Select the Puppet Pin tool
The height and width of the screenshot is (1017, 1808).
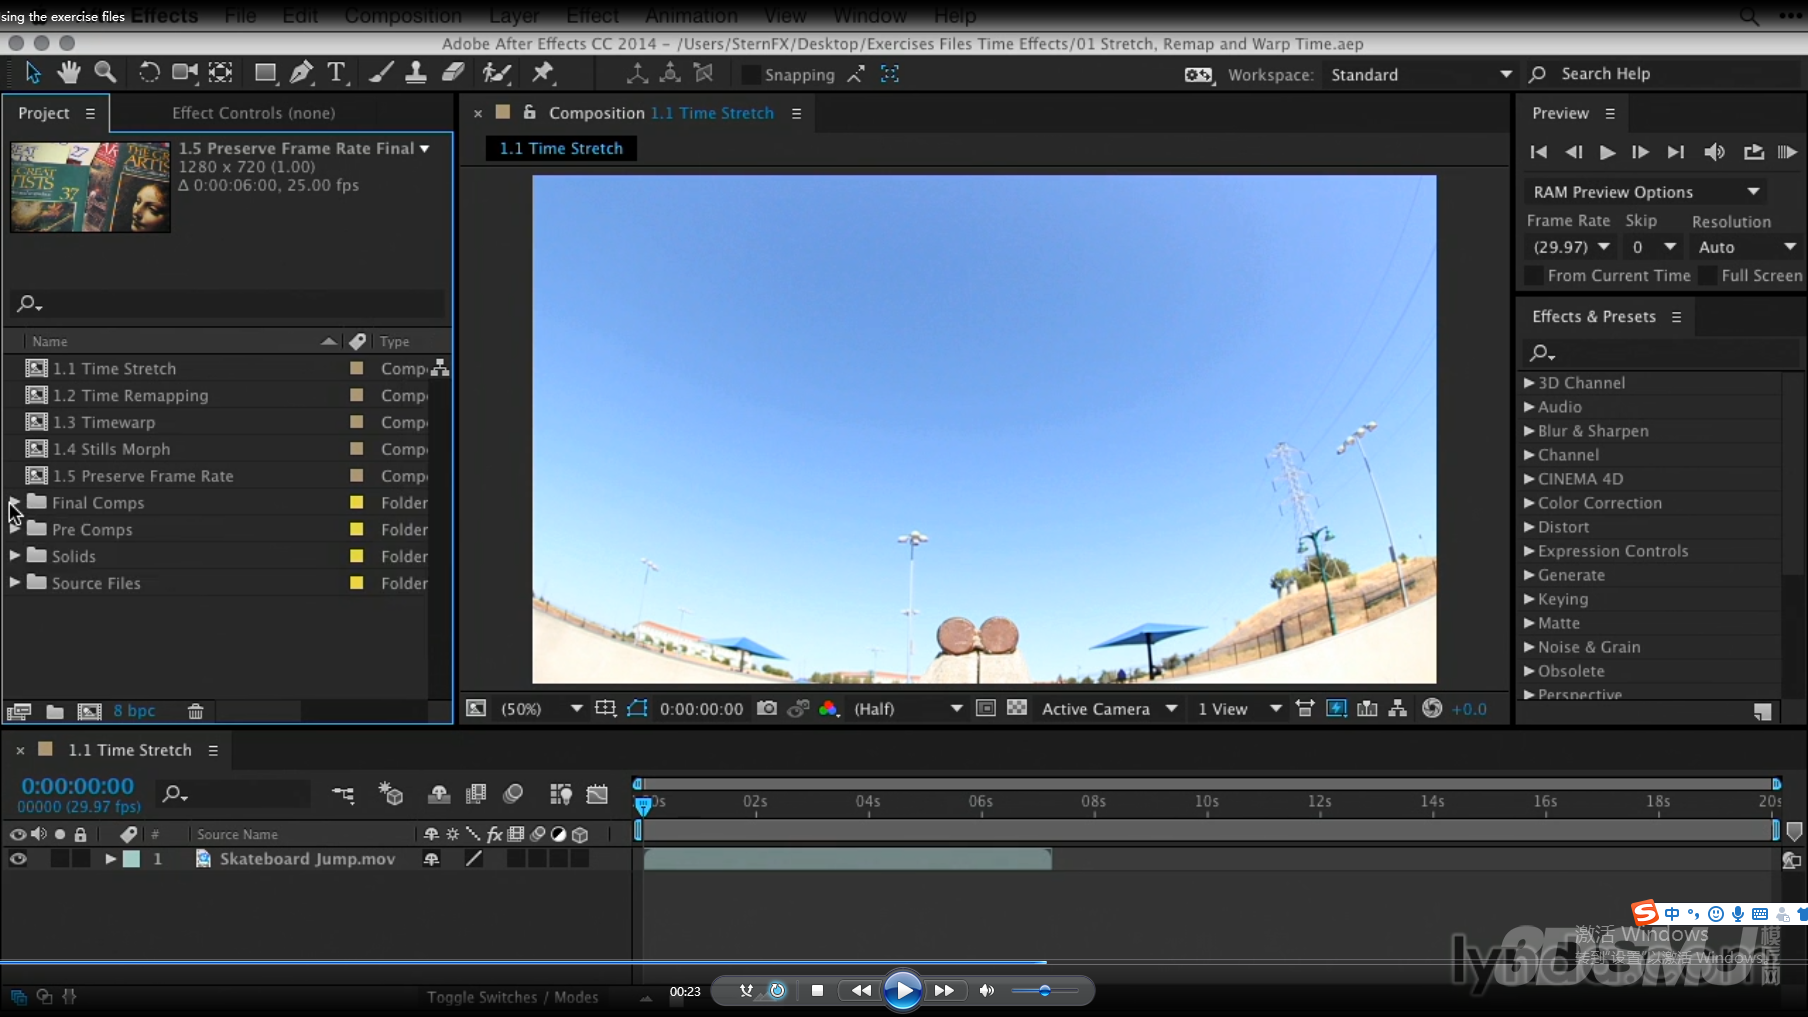542,72
